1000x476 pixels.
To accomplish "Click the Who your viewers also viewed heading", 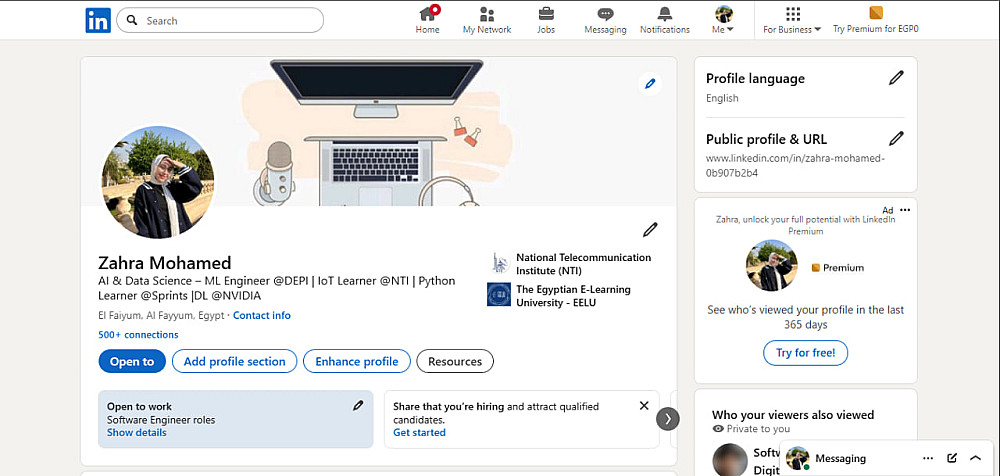I will [x=793, y=415].
